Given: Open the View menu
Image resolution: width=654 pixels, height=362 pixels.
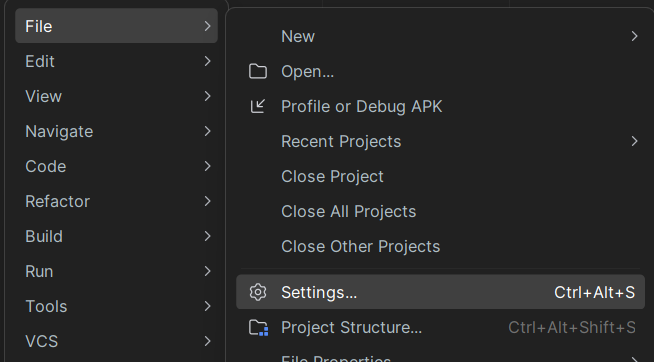Looking at the screenshot, I should [x=116, y=96].
